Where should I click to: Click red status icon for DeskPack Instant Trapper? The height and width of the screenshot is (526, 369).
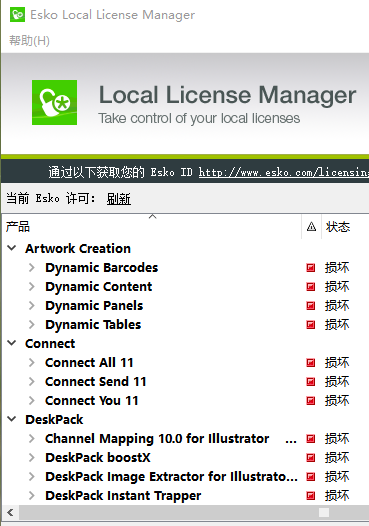[x=311, y=495]
